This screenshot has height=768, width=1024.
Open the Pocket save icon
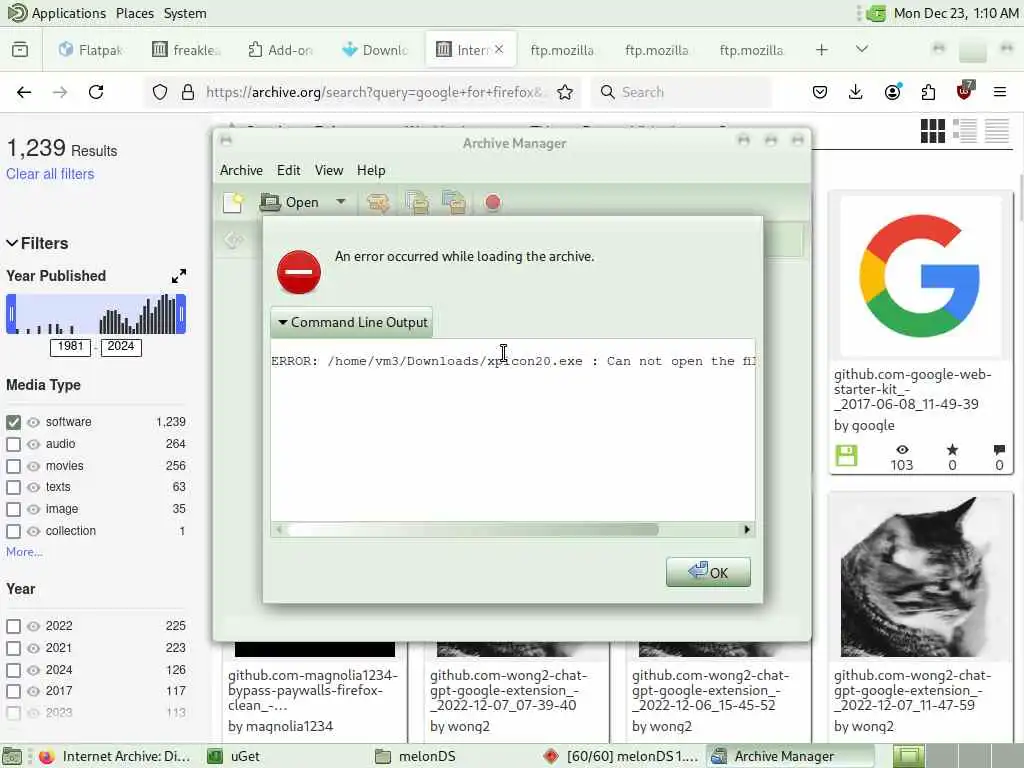(x=820, y=92)
